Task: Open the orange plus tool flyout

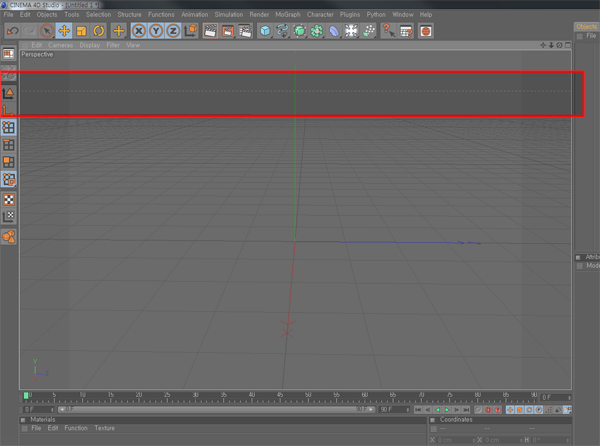Action: (119, 31)
